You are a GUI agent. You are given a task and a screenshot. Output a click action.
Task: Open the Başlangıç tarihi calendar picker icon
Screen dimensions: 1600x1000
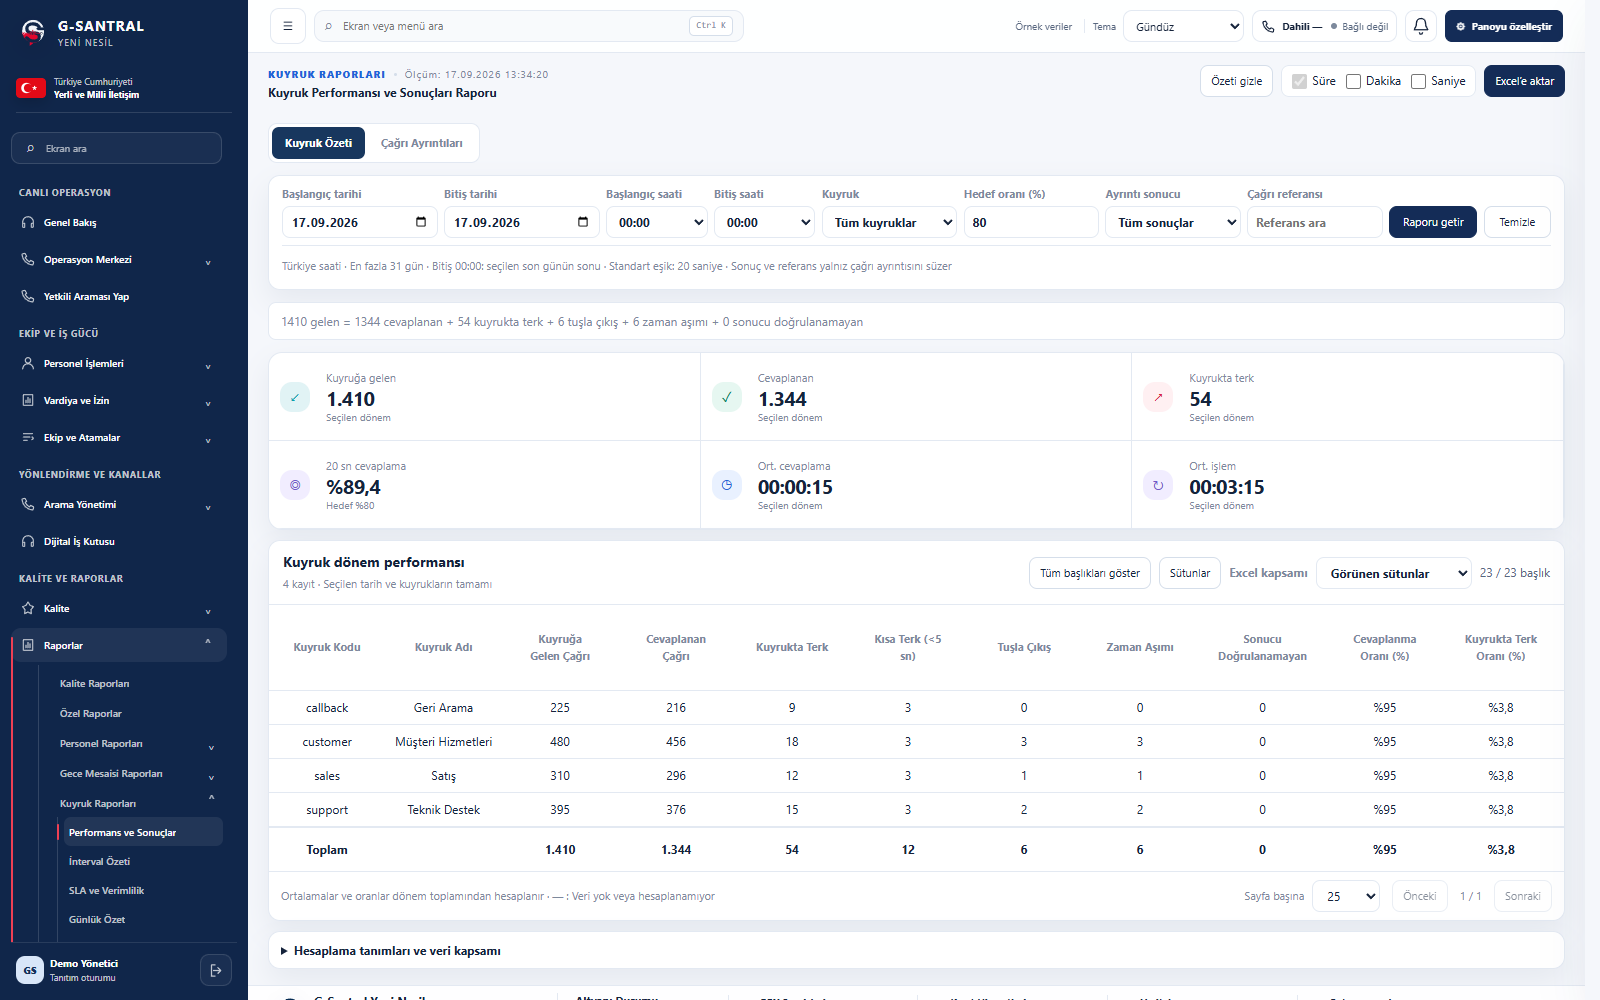click(x=421, y=222)
